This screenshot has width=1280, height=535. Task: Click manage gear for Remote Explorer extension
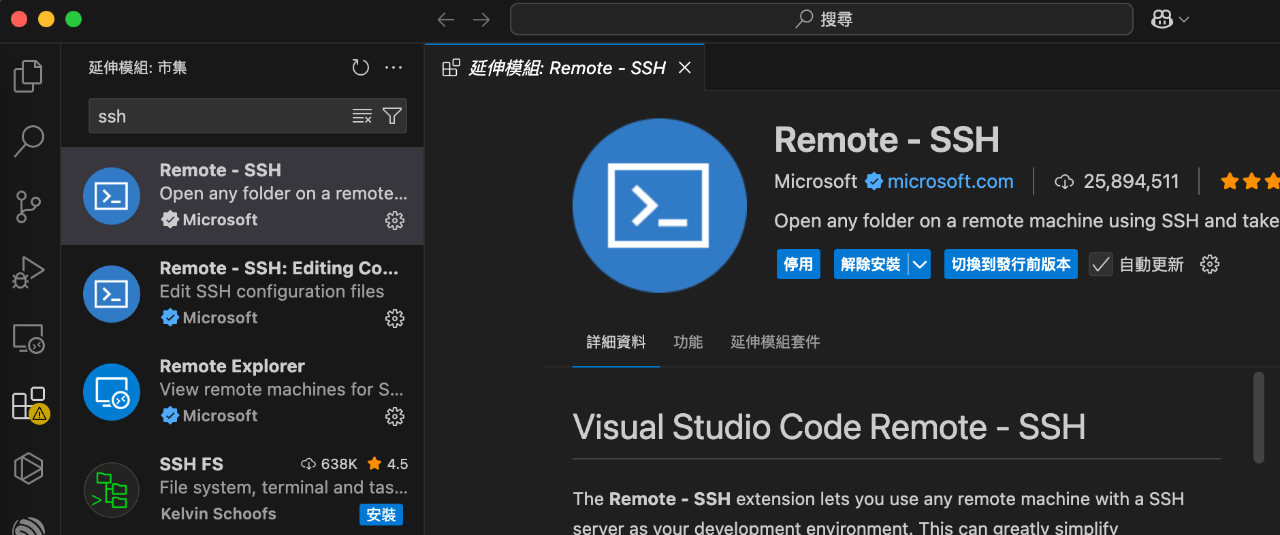coord(395,416)
